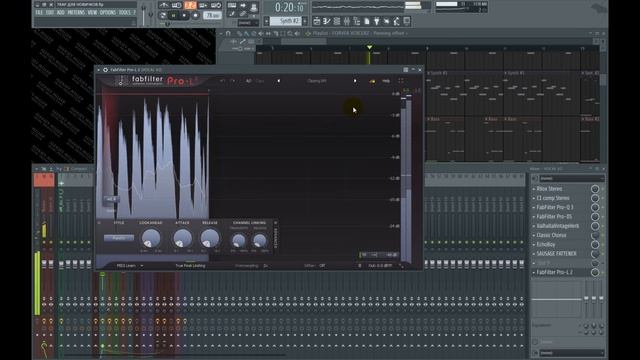Open the PATTERNS menu
640x360 pixels.
[76, 13]
